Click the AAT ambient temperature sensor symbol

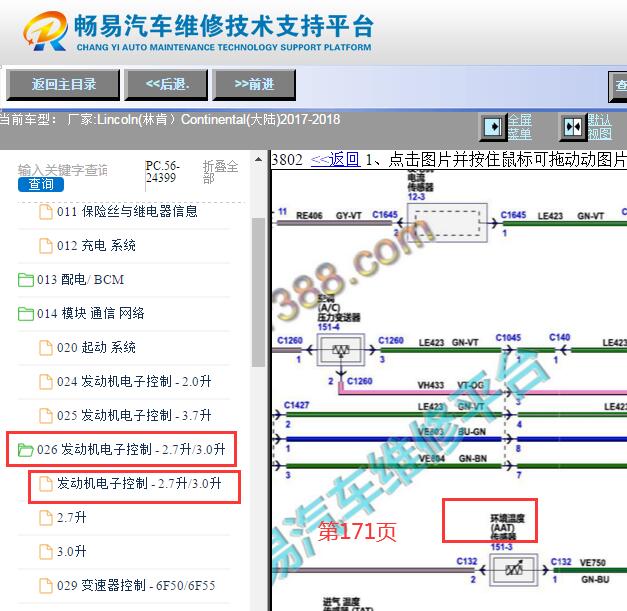pos(514,570)
